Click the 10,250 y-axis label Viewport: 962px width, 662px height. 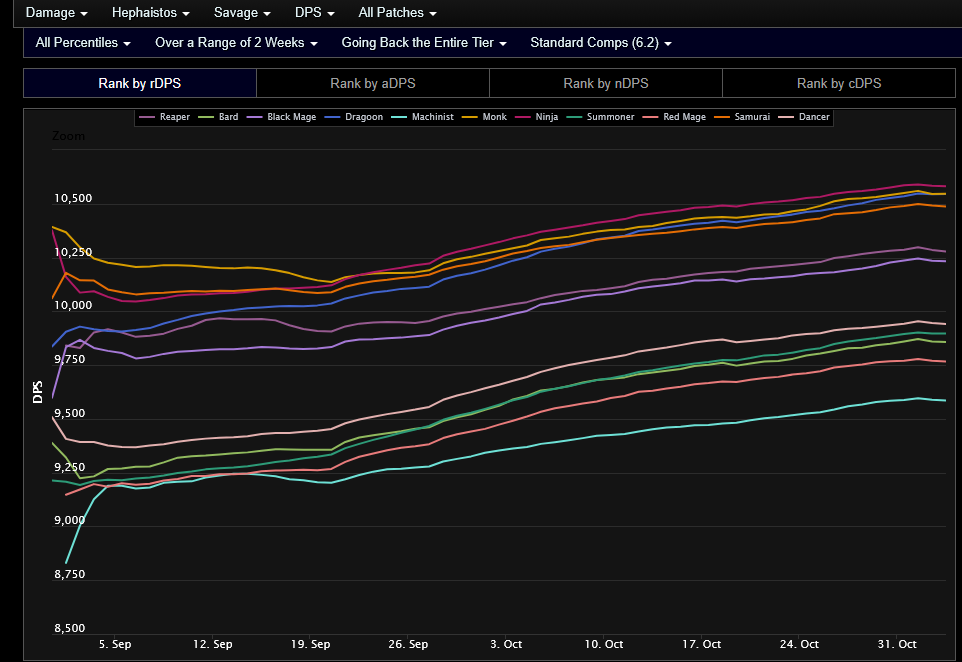click(73, 252)
